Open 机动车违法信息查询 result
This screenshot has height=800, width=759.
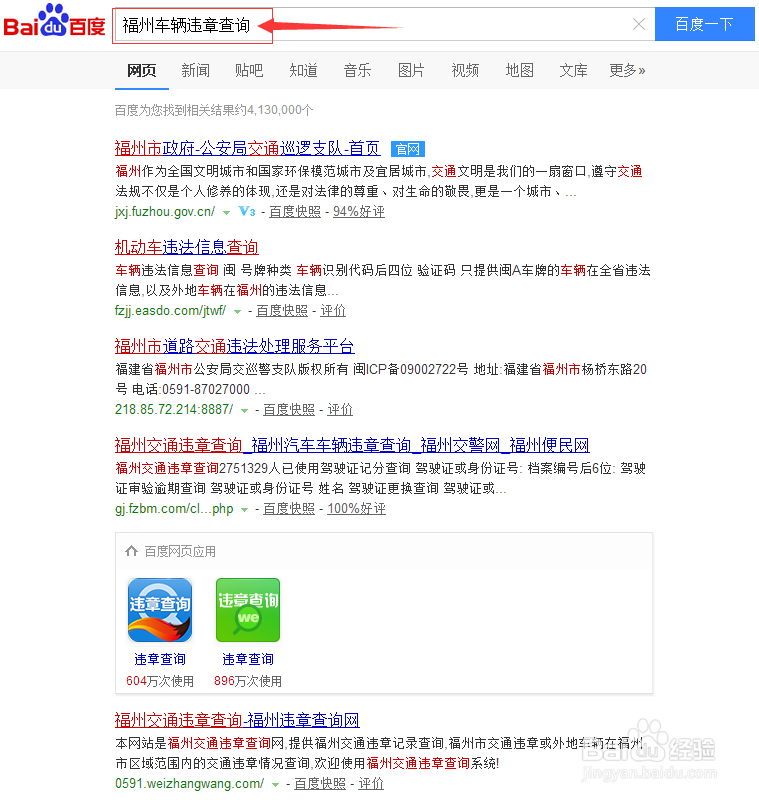point(187,247)
